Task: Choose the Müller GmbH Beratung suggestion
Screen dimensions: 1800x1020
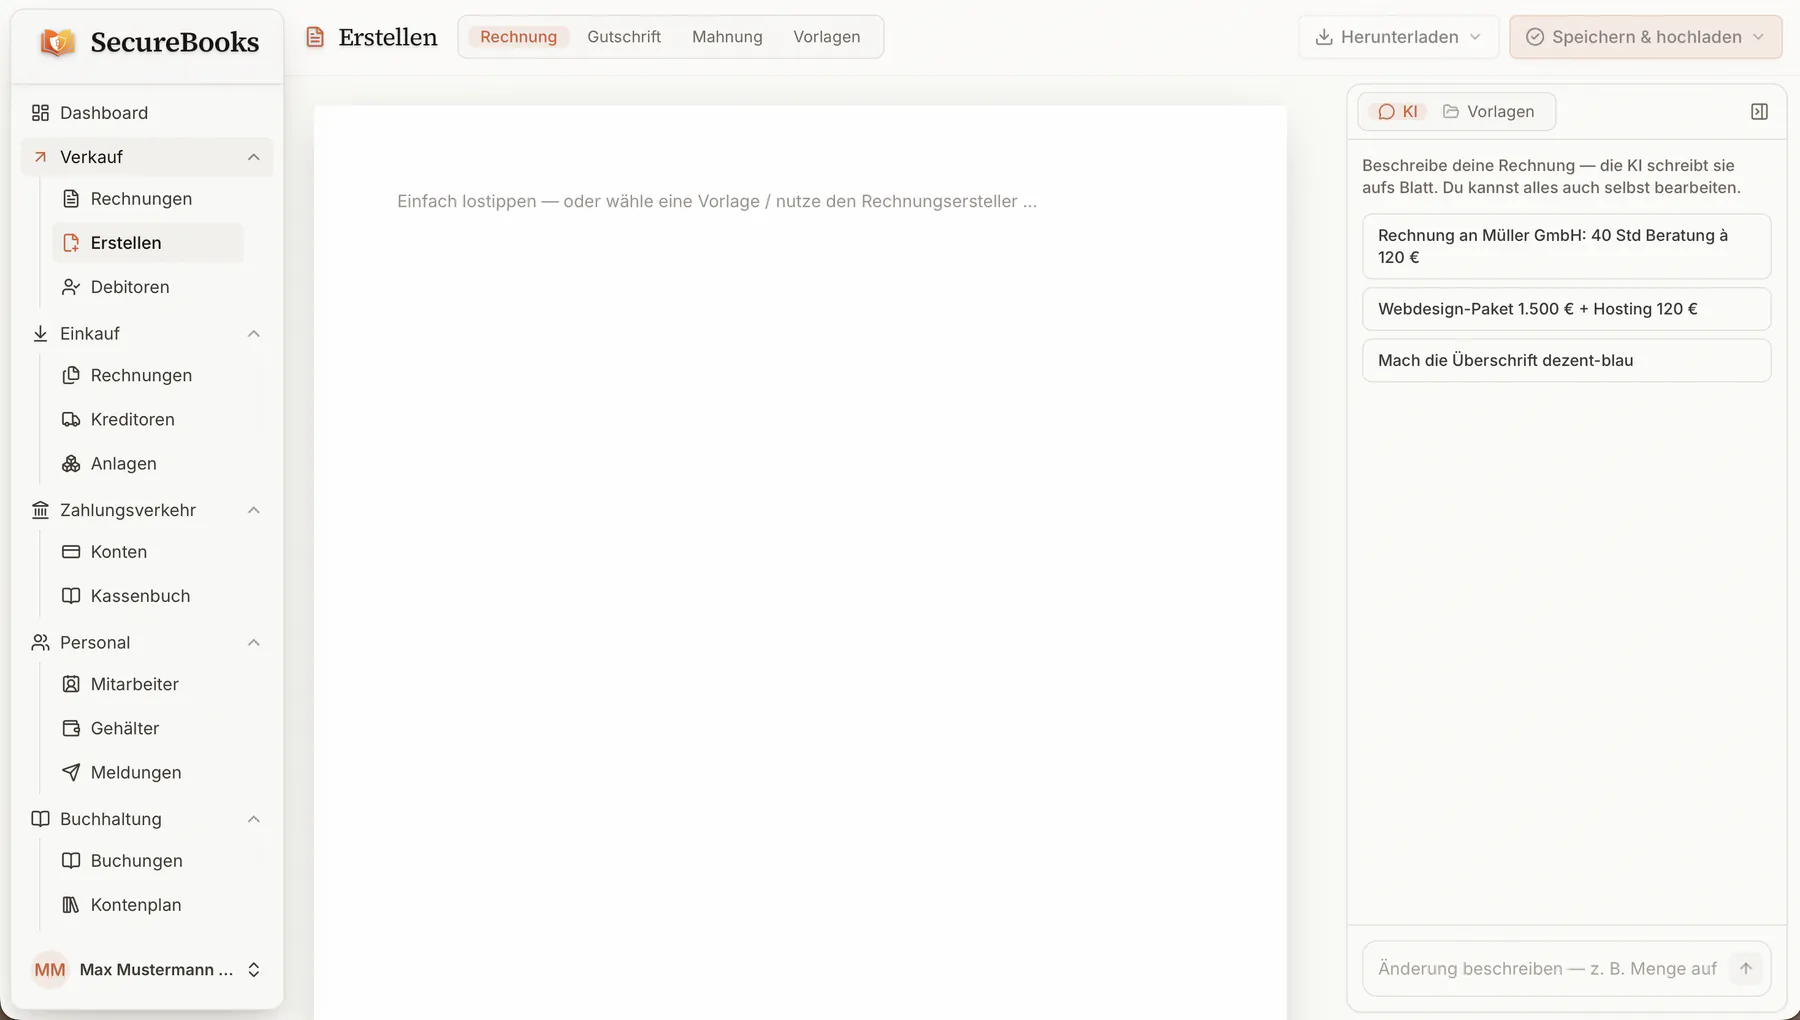Action: click(x=1566, y=246)
